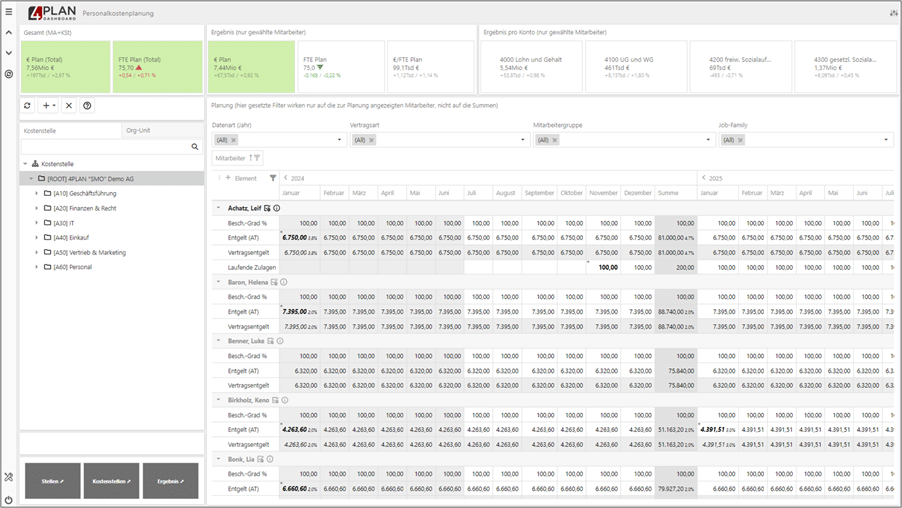Collapse the 2025 year column group
The height and width of the screenshot is (508, 902).
pyautogui.click(x=704, y=178)
